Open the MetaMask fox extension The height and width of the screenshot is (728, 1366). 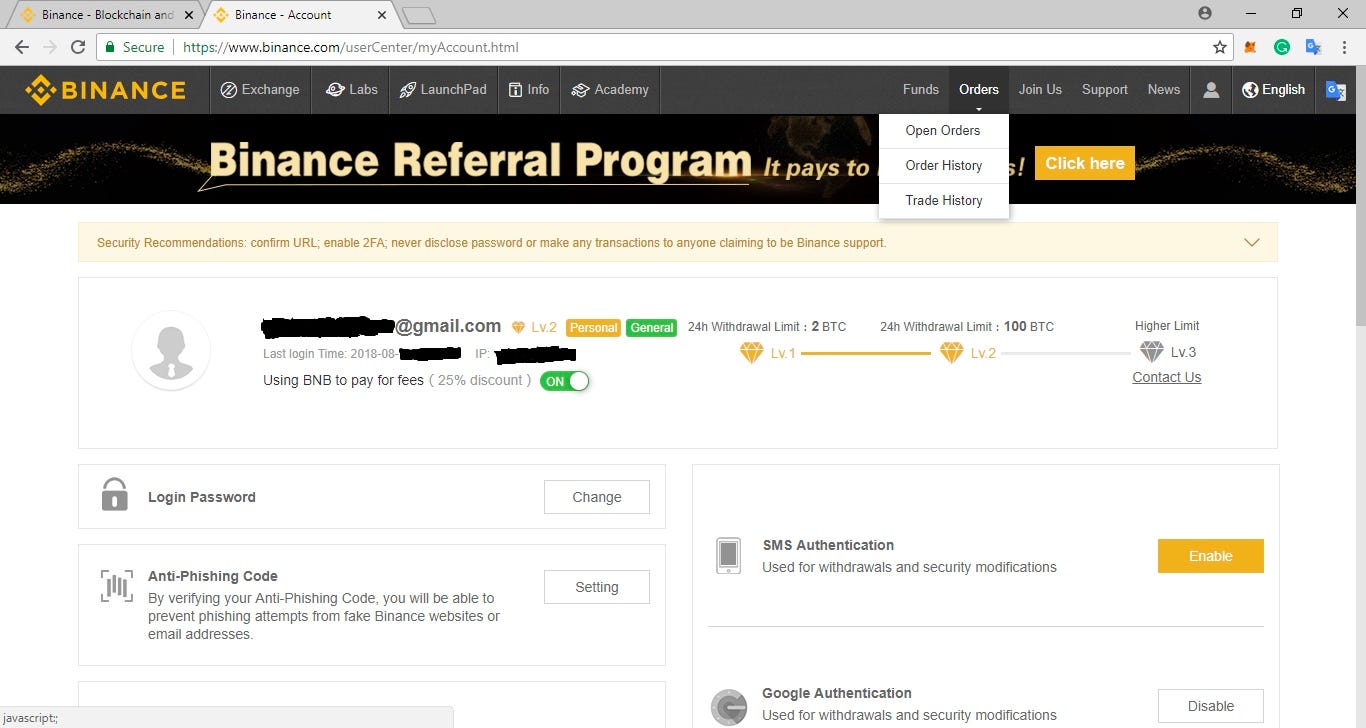1250,47
